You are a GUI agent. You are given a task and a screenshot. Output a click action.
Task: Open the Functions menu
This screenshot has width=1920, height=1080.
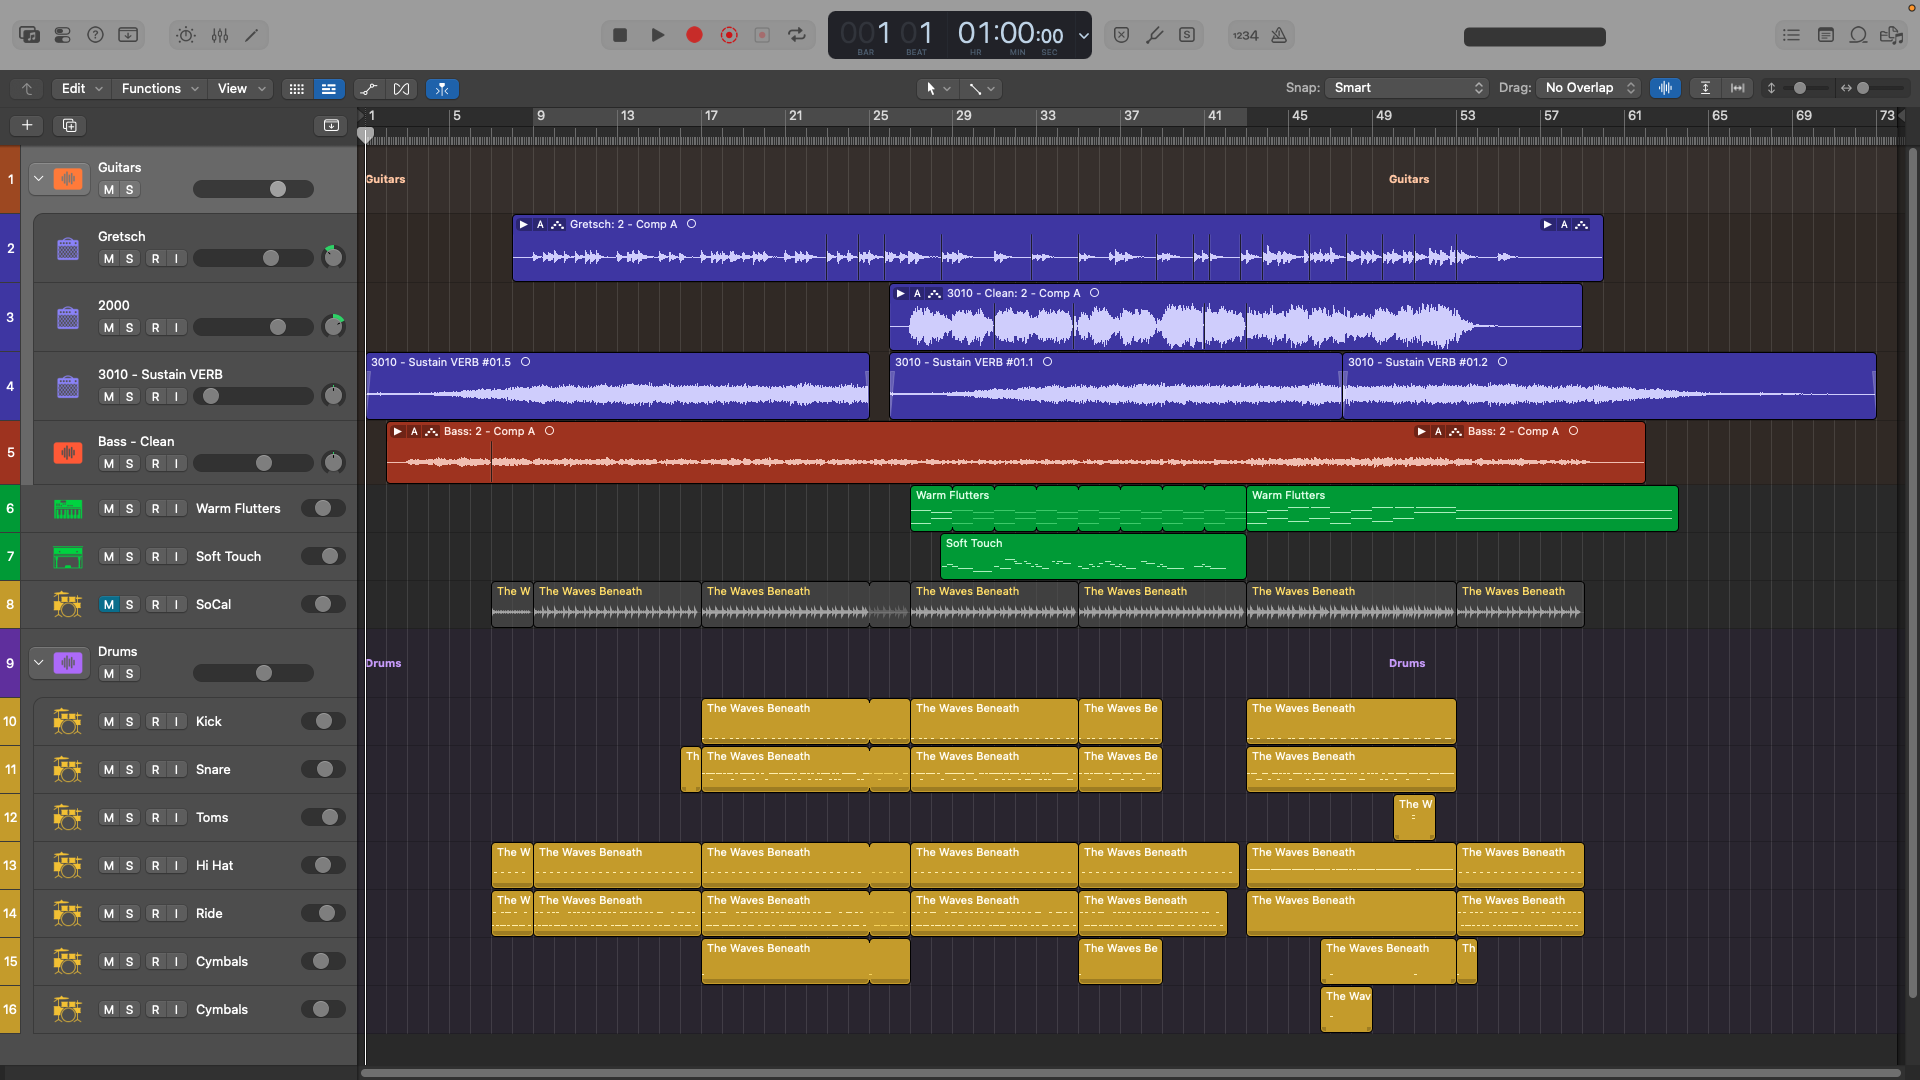[x=160, y=89]
